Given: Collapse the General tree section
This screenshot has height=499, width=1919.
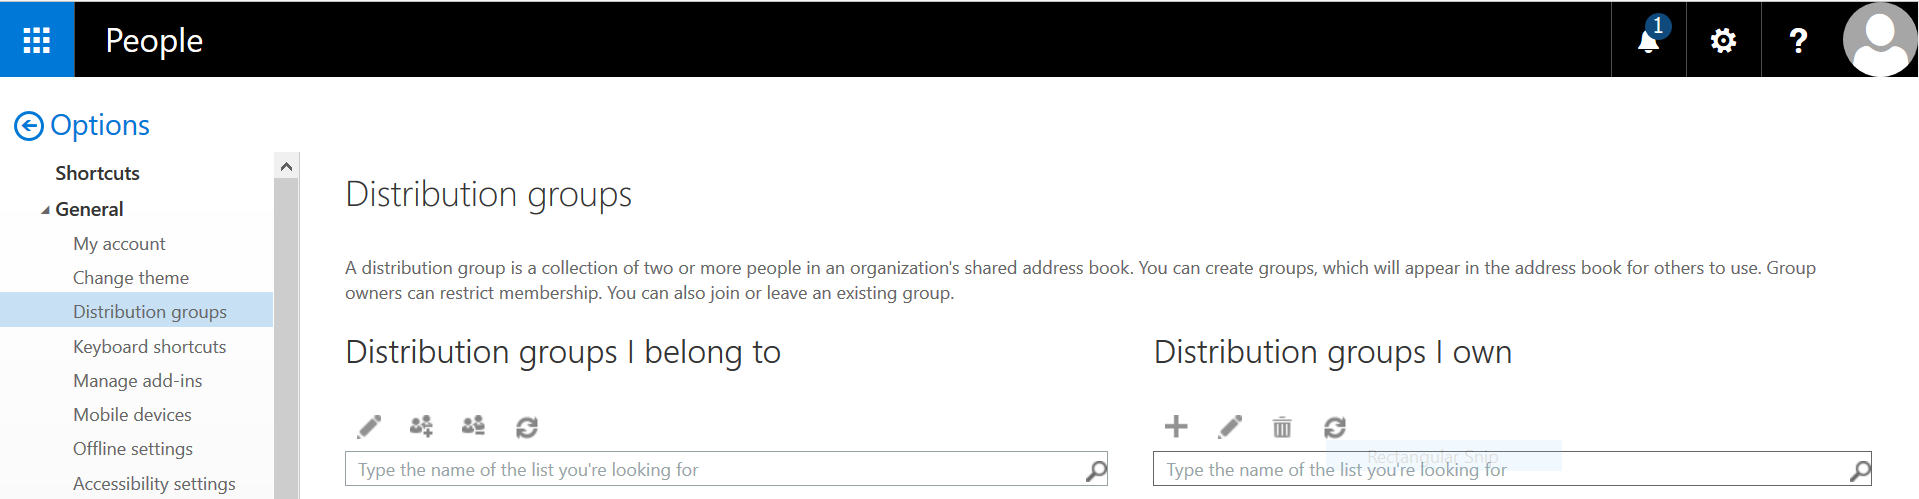Looking at the screenshot, I should (45, 210).
